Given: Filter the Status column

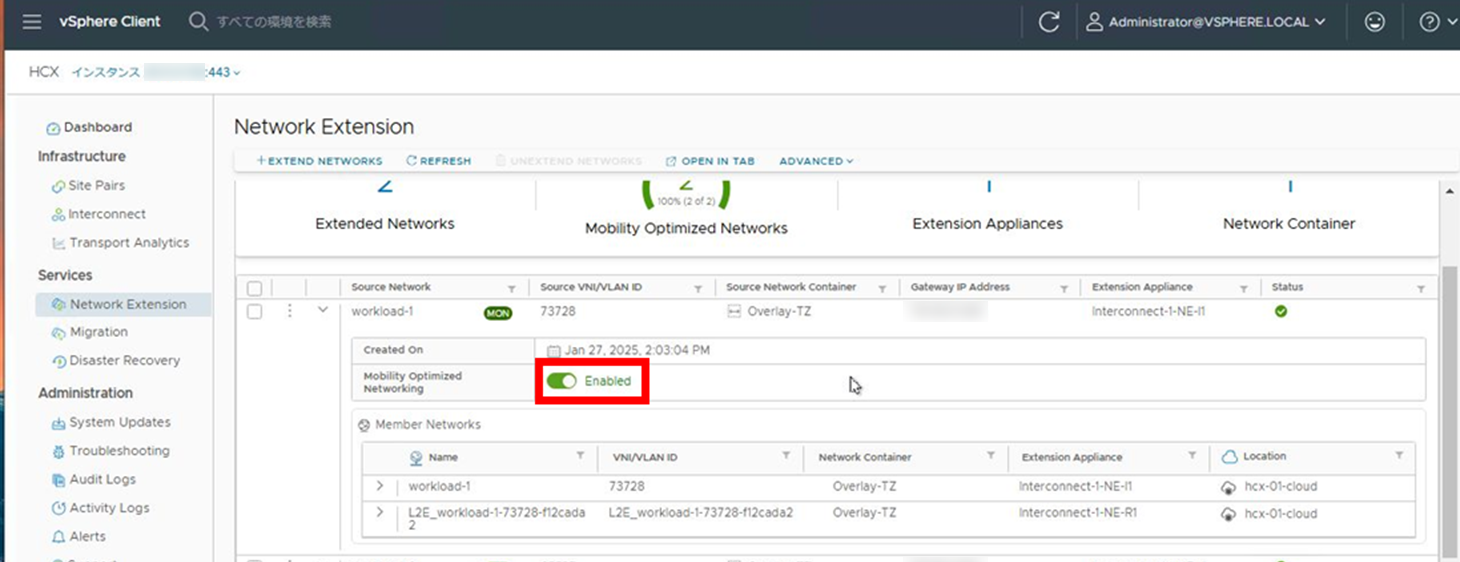Looking at the screenshot, I should pos(1420,288).
